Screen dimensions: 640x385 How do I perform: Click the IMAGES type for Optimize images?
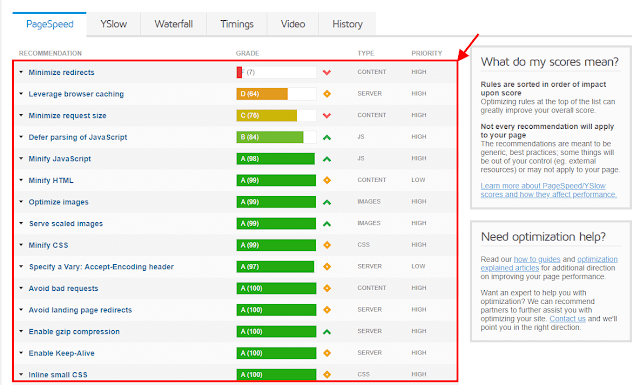coord(369,201)
